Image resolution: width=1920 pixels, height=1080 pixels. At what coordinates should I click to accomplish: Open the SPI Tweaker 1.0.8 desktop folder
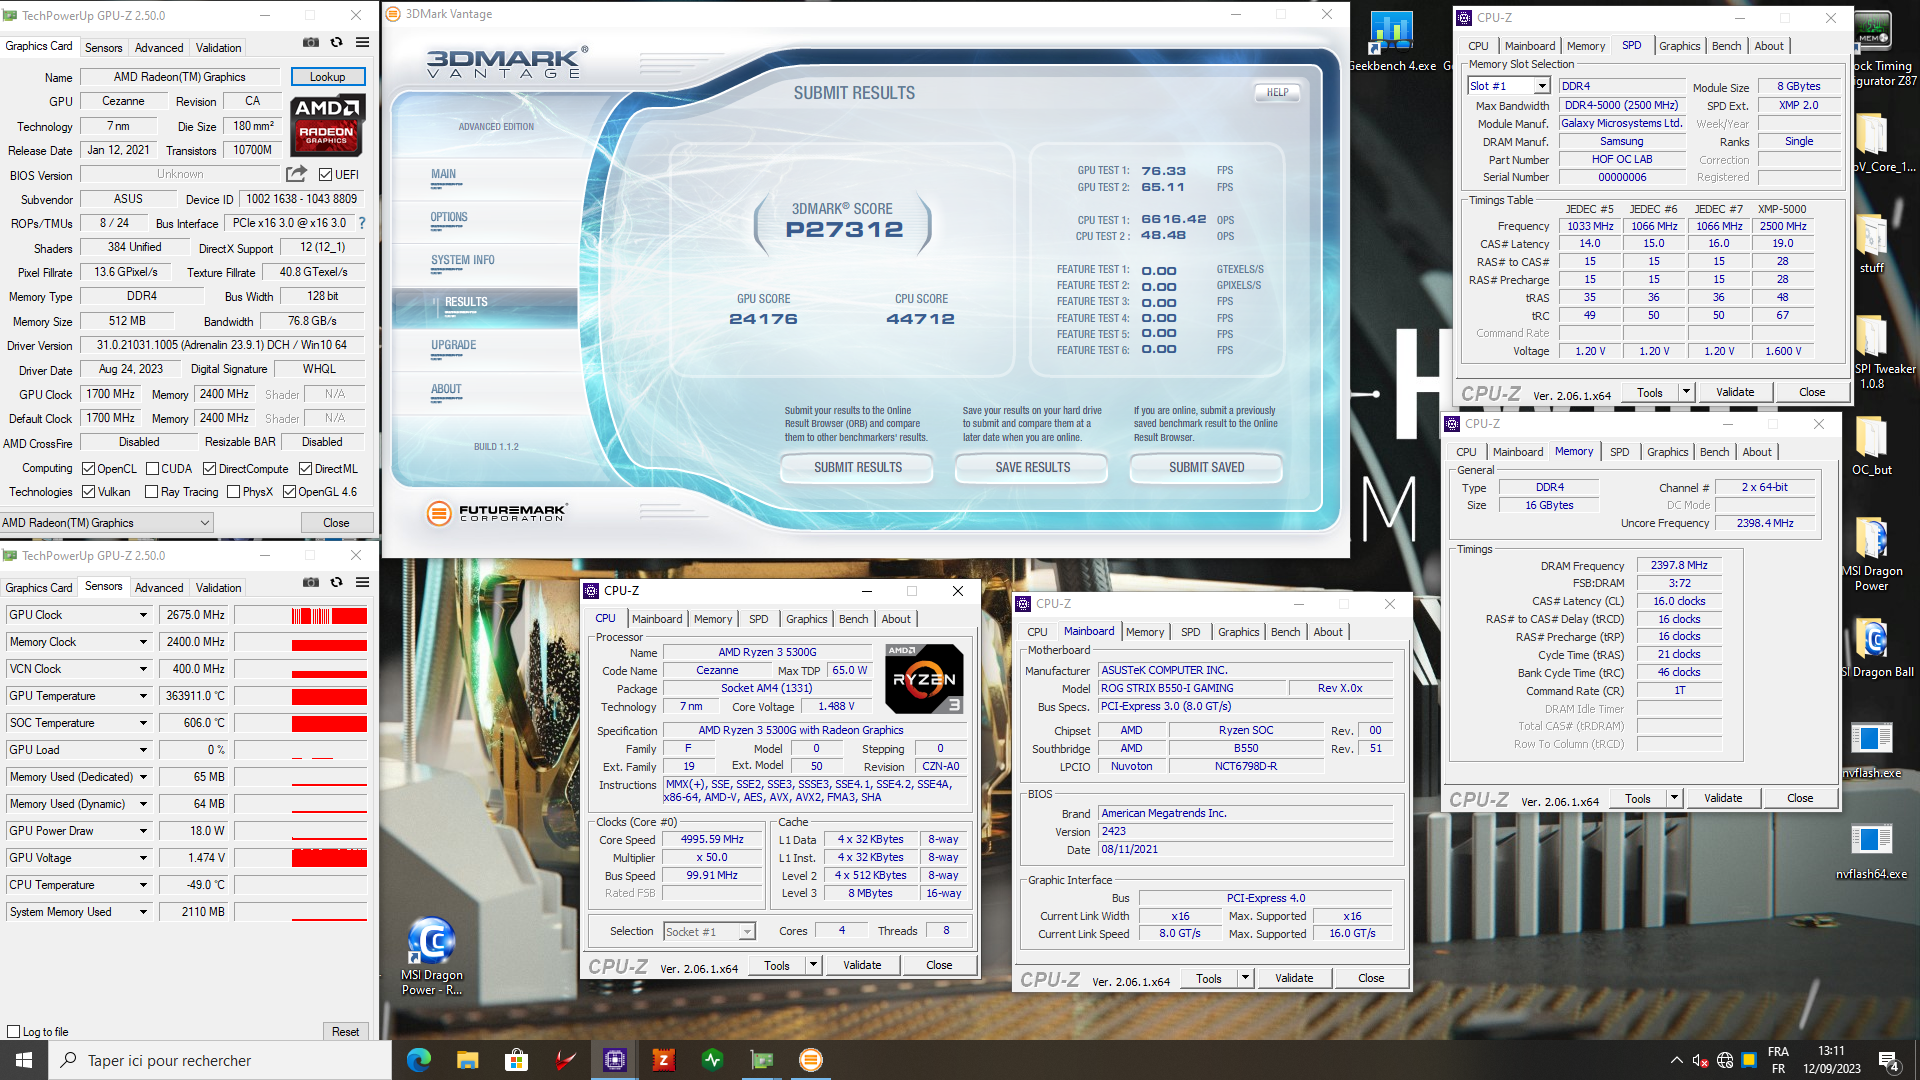point(1871,352)
